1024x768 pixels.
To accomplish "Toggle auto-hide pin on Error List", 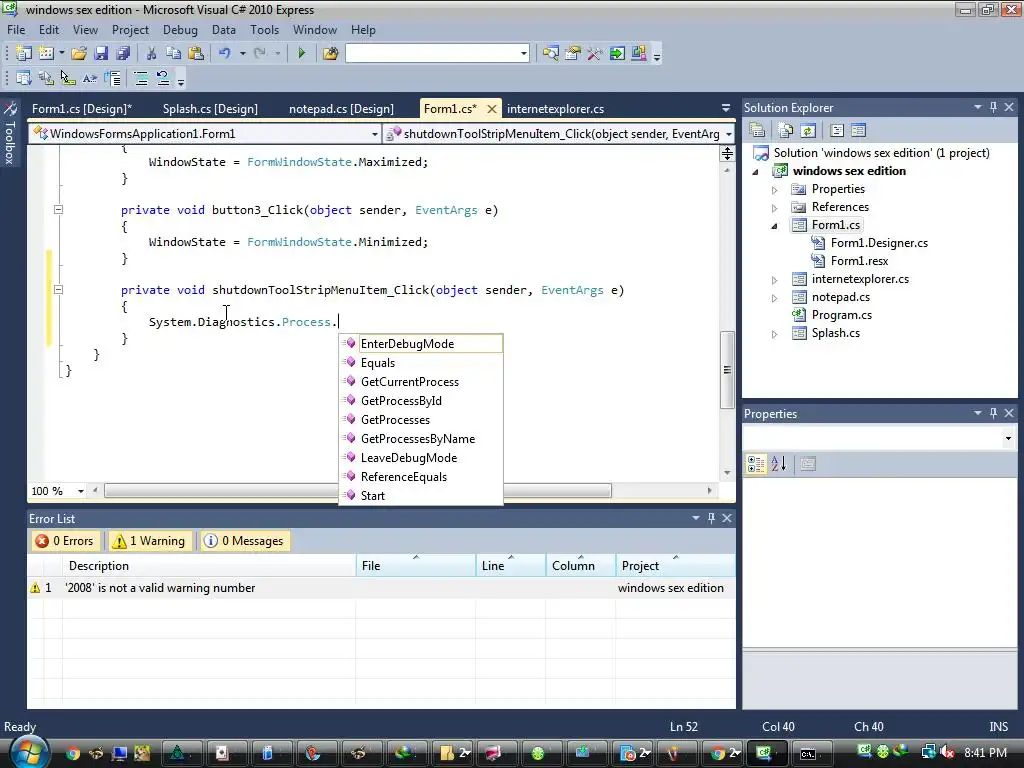I will (711, 518).
